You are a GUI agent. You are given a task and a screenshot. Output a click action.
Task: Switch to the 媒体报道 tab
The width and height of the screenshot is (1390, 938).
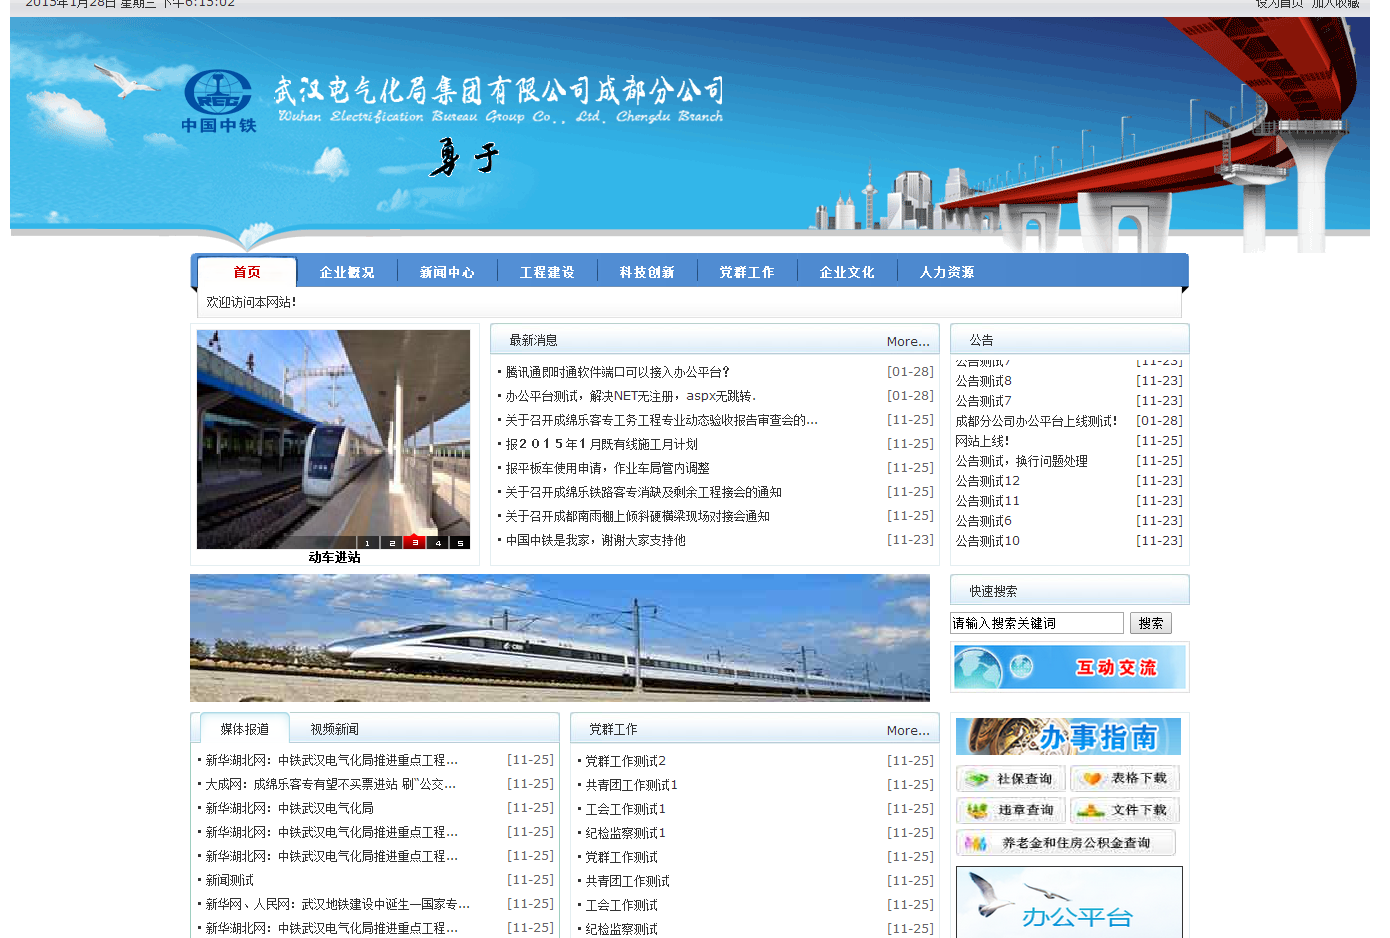[x=245, y=729]
